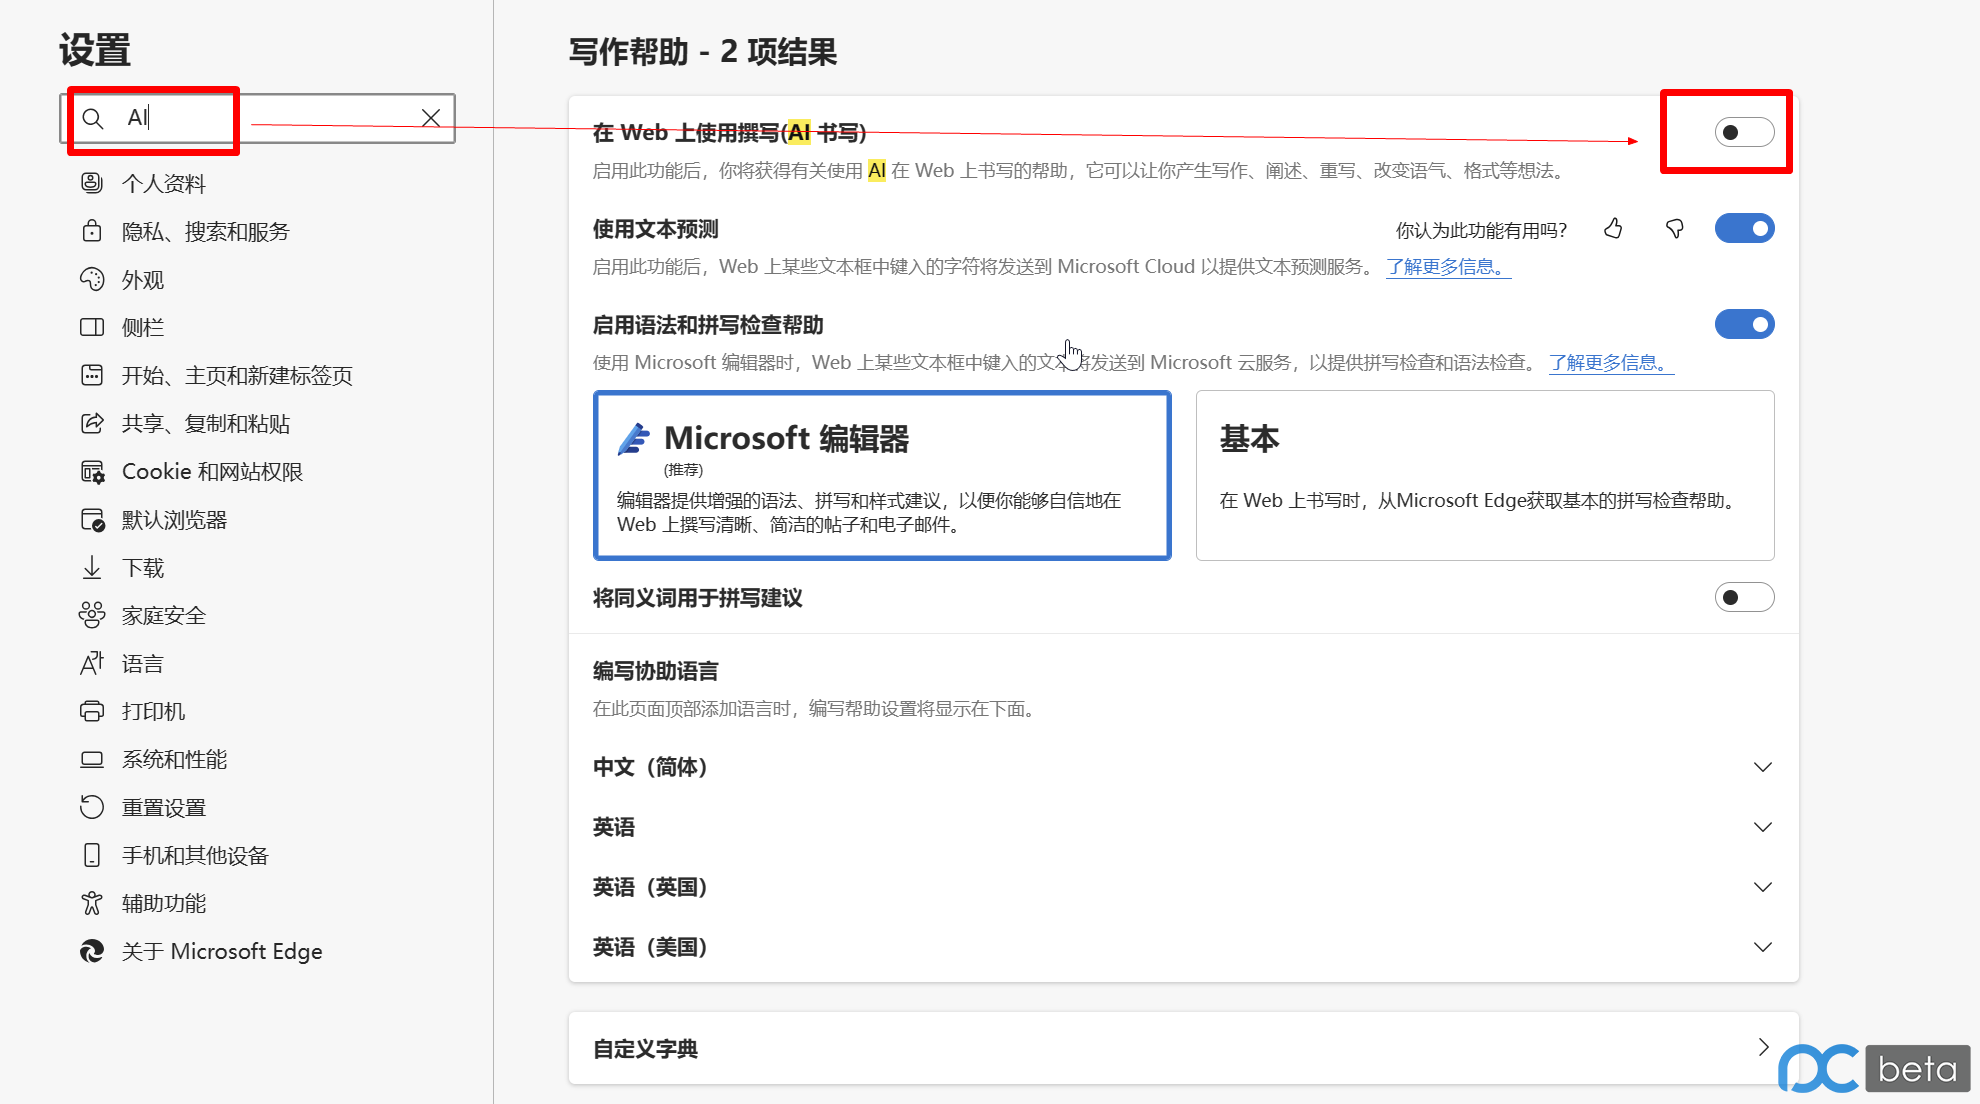
Task: Expand the 英语（美国）chevron
Action: click(x=1763, y=947)
